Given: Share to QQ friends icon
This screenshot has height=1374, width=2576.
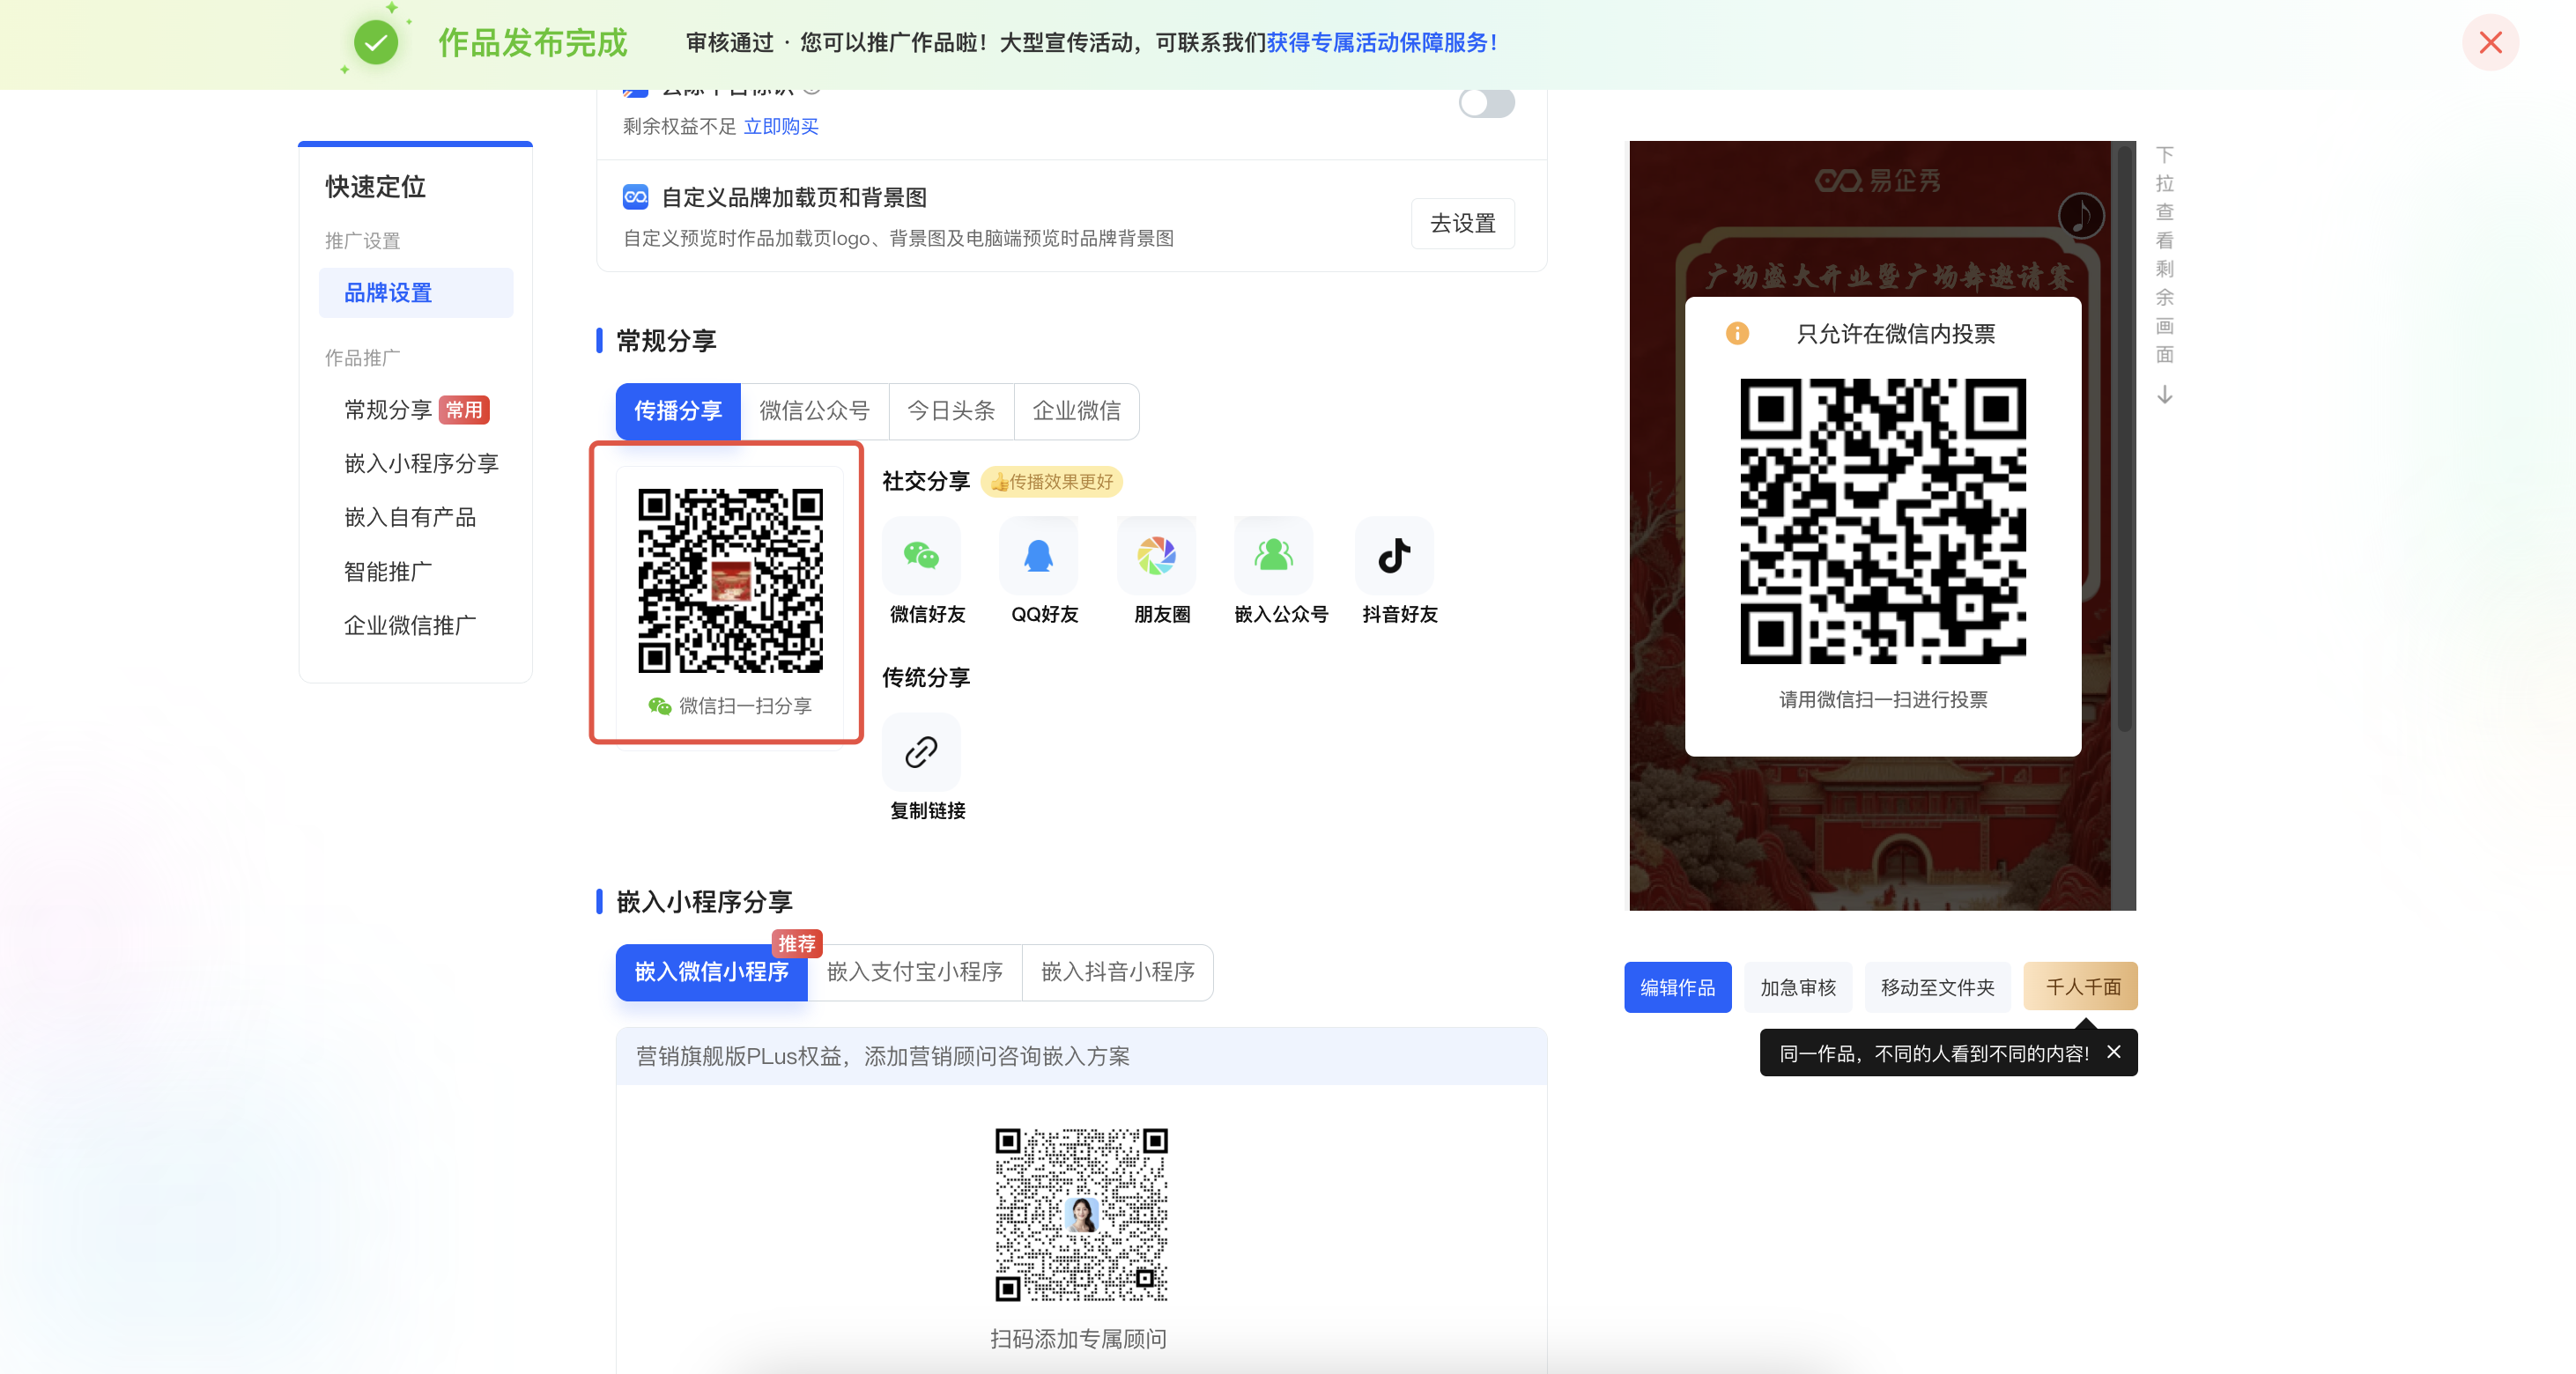Looking at the screenshot, I should pyautogui.click(x=1039, y=555).
